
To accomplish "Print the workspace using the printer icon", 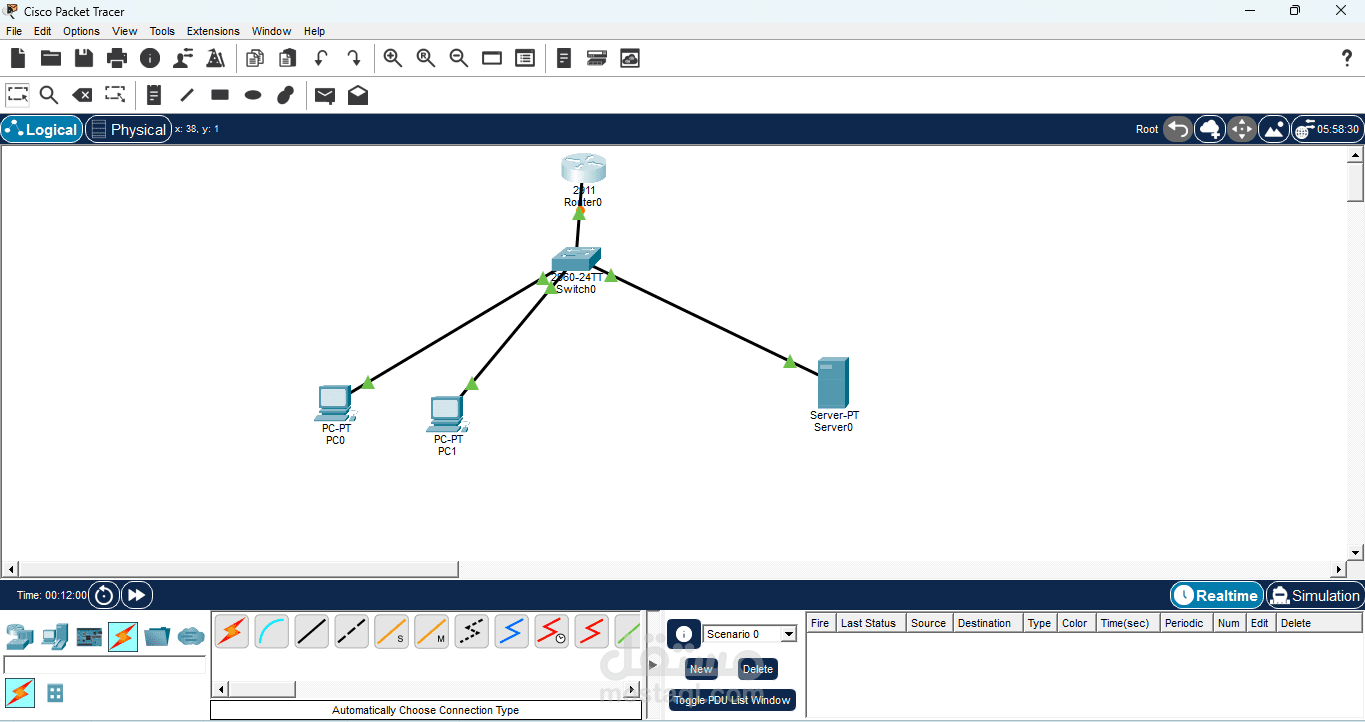I will (117, 58).
